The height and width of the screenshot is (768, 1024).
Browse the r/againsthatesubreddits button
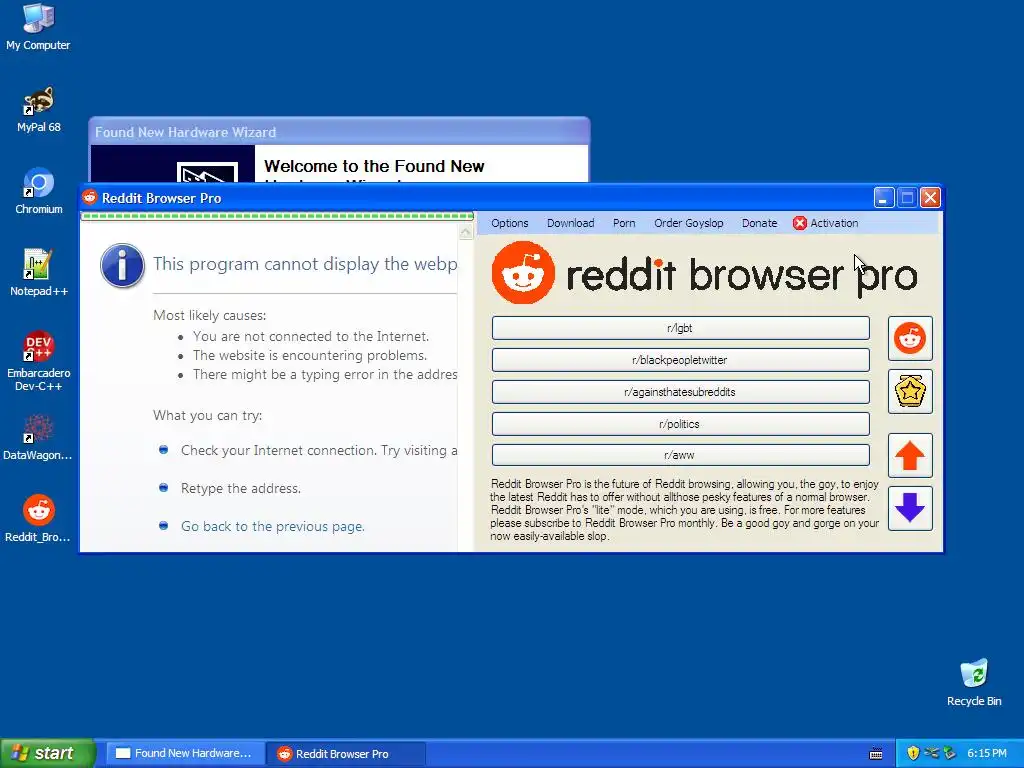point(680,392)
